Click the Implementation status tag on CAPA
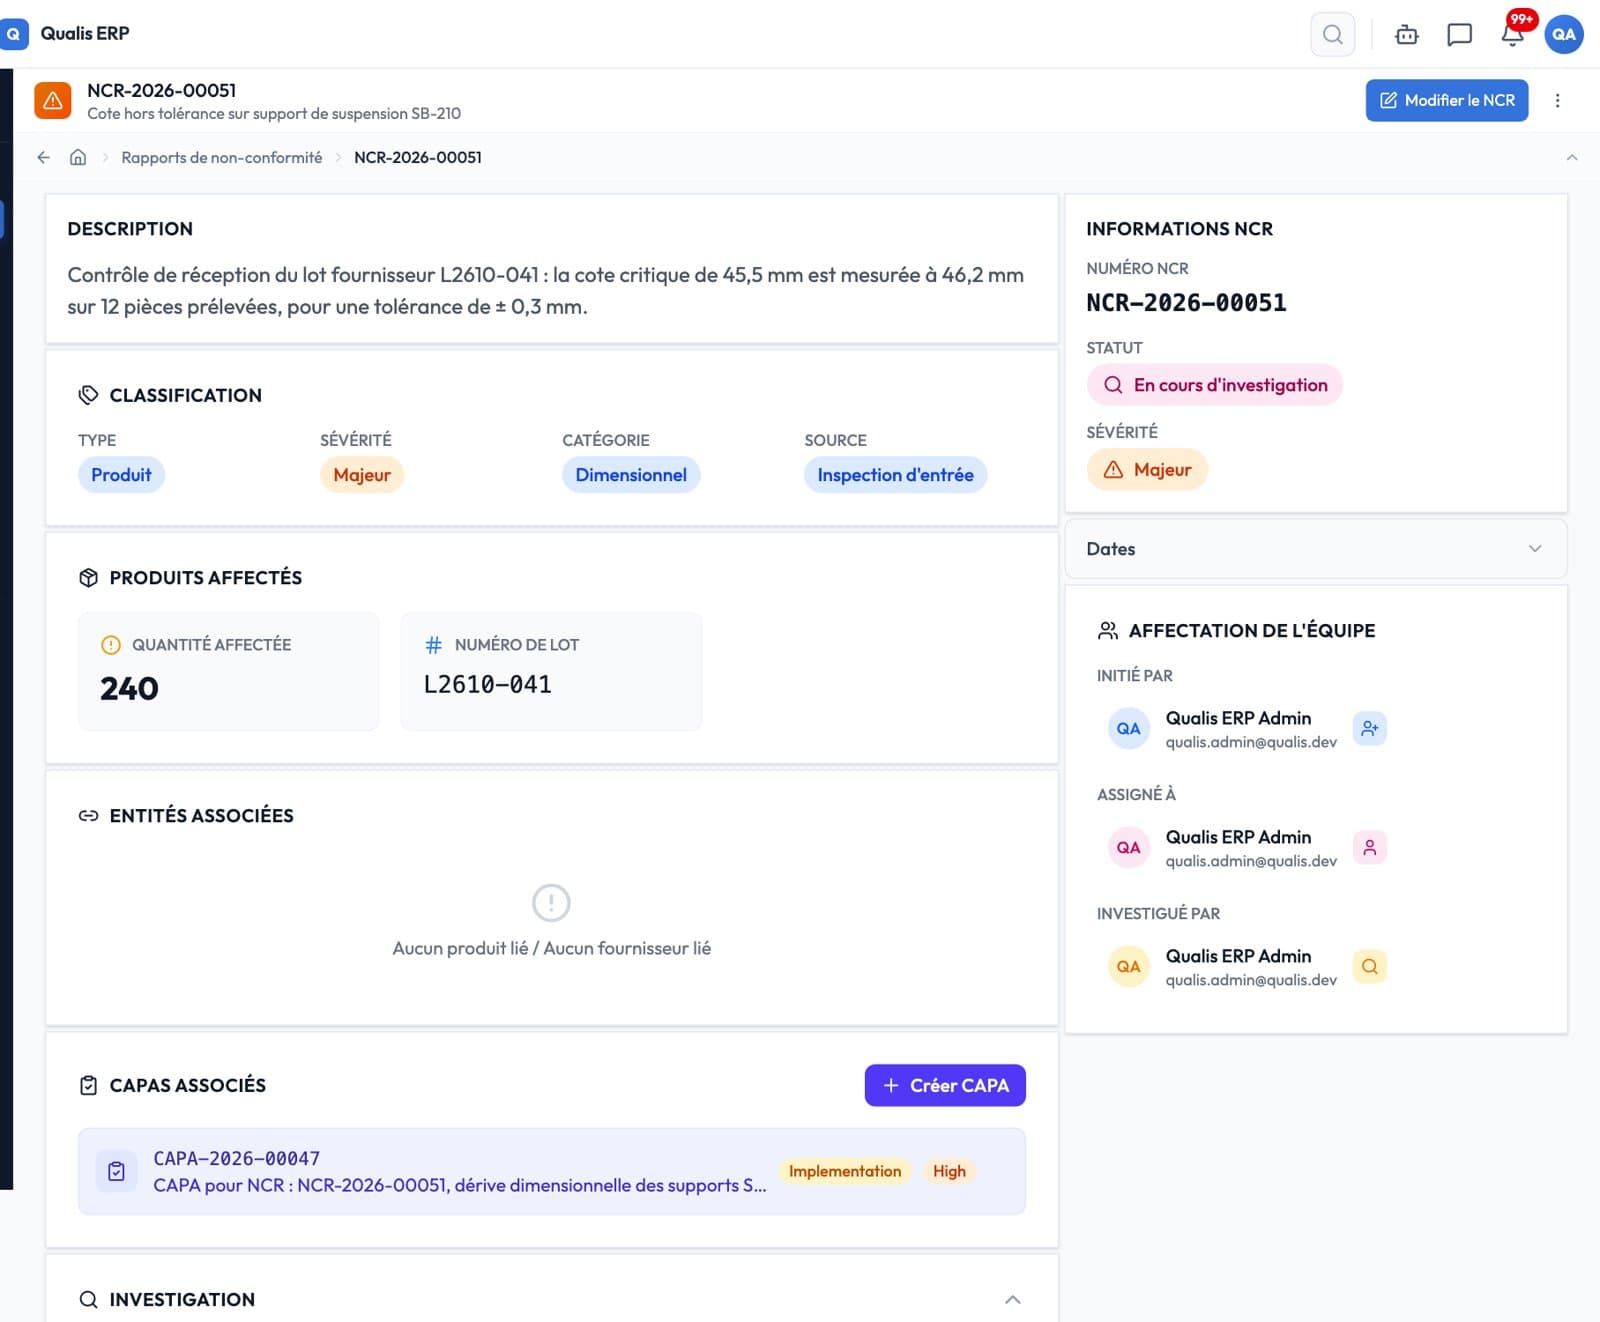Image resolution: width=1600 pixels, height=1322 pixels. pyautogui.click(x=845, y=1171)
